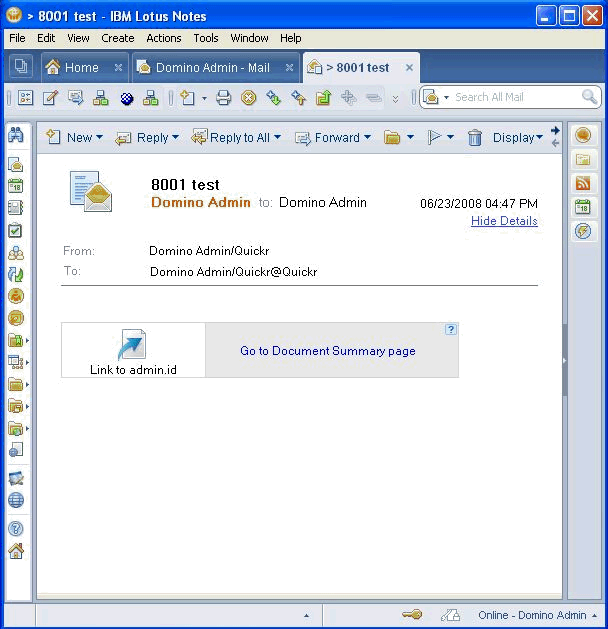608x629 pixels.
Task: Click the mail message envelope icon in header
Action: [x=91, y=191]
